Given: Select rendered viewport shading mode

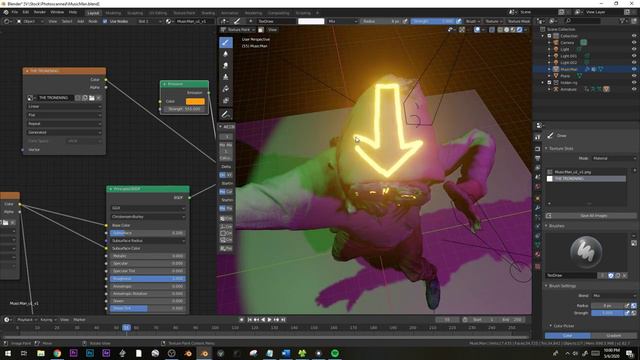Looking at the screenshot, I should click(519, 29).
